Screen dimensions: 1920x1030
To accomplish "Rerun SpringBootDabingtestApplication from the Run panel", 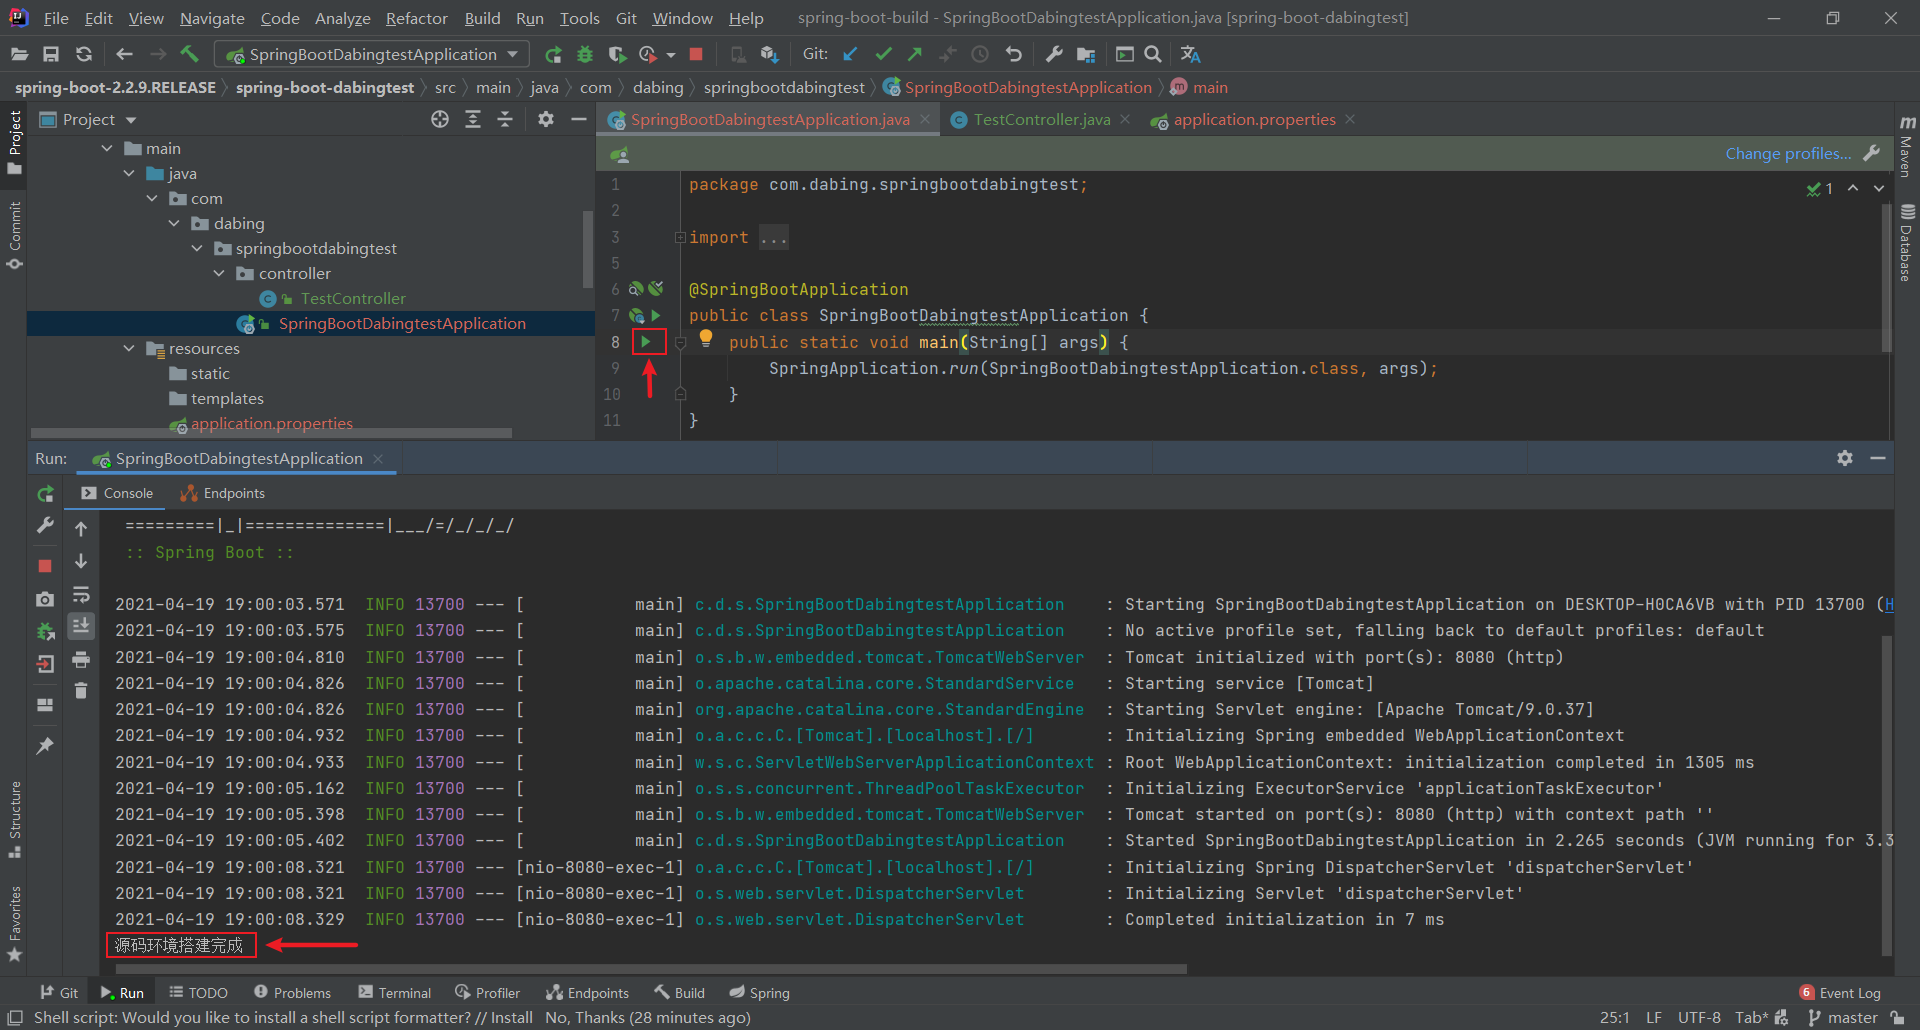I will click(45, 493).
